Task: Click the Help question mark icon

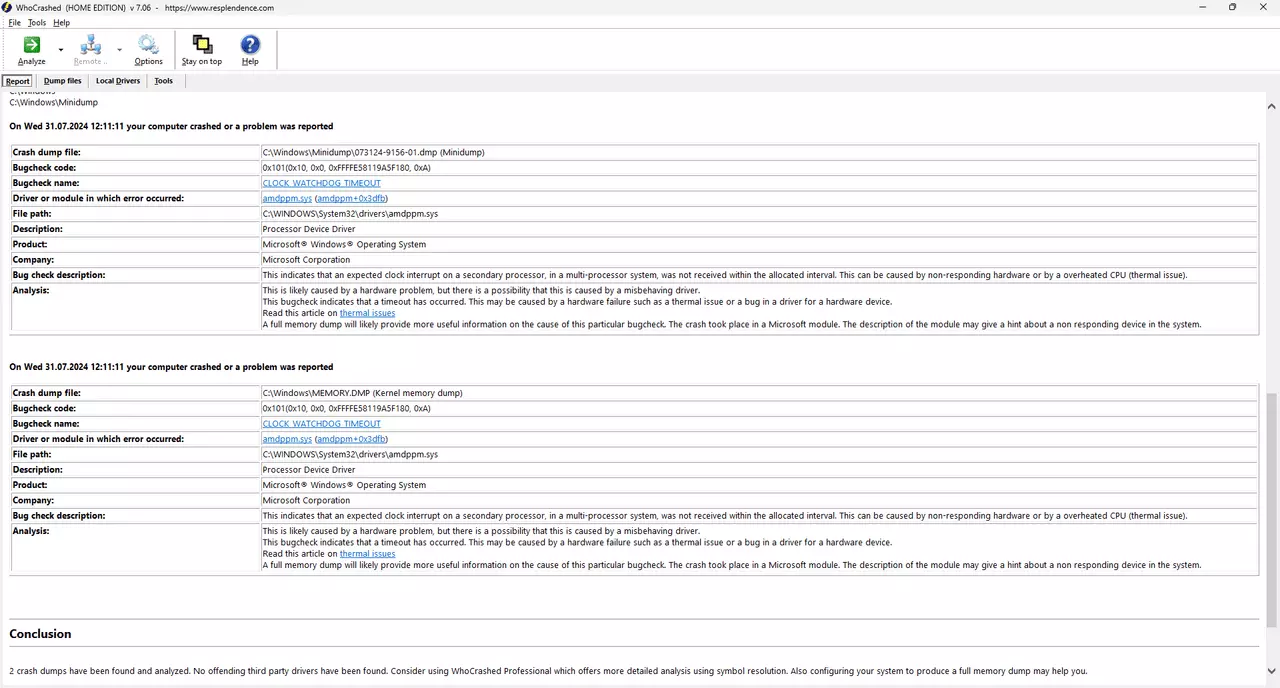Action: (250, 45)
